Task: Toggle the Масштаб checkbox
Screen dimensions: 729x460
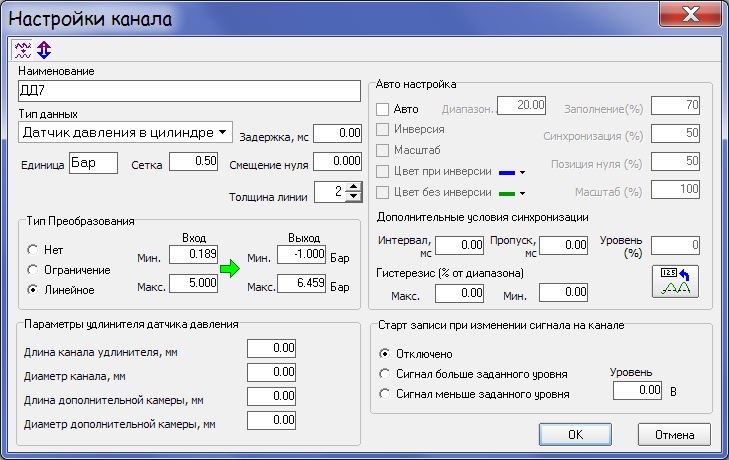Action: [x=382, y=150]
